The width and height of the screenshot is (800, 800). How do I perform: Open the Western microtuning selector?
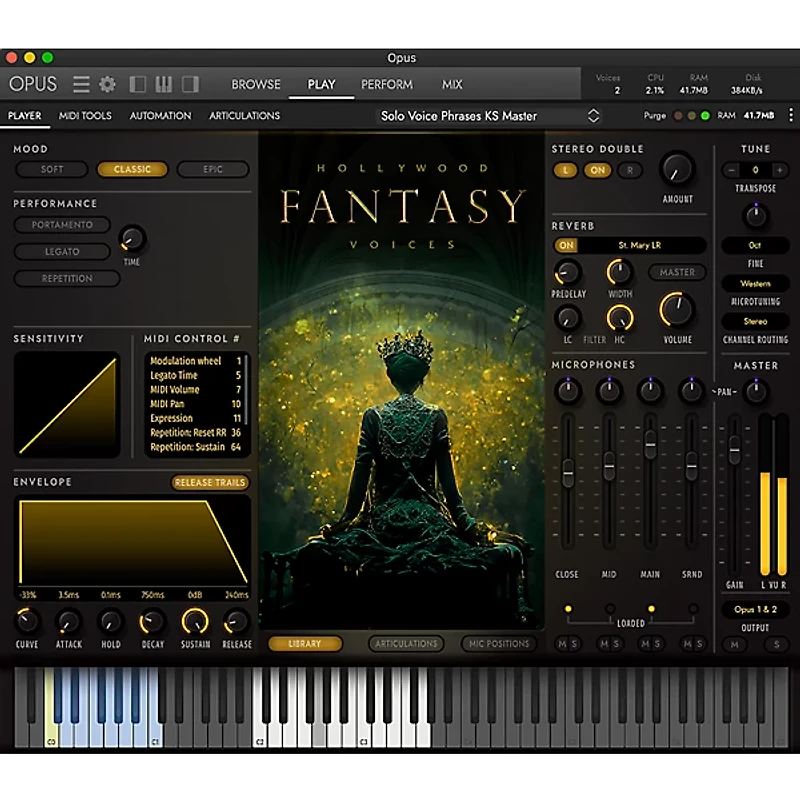755,284
